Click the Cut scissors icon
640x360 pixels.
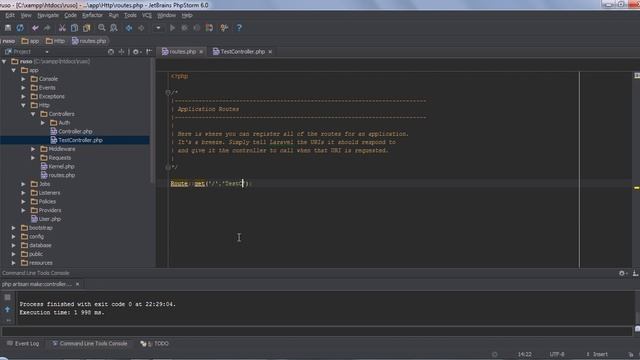(x=62, y=28)
